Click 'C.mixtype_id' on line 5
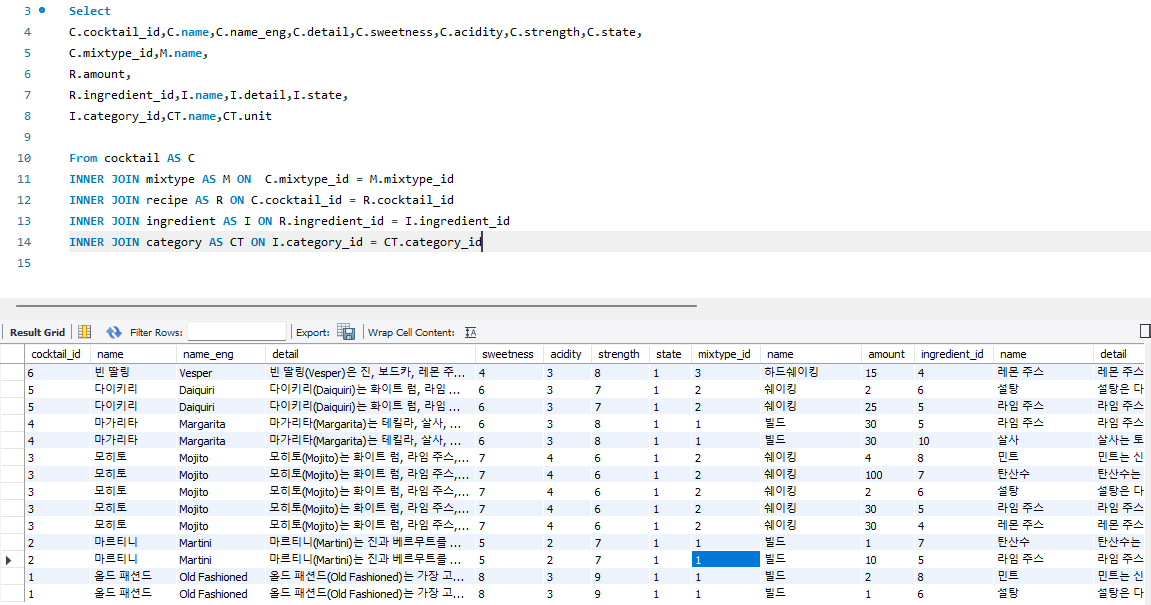The image size is (1151, 605). point(111,53)
